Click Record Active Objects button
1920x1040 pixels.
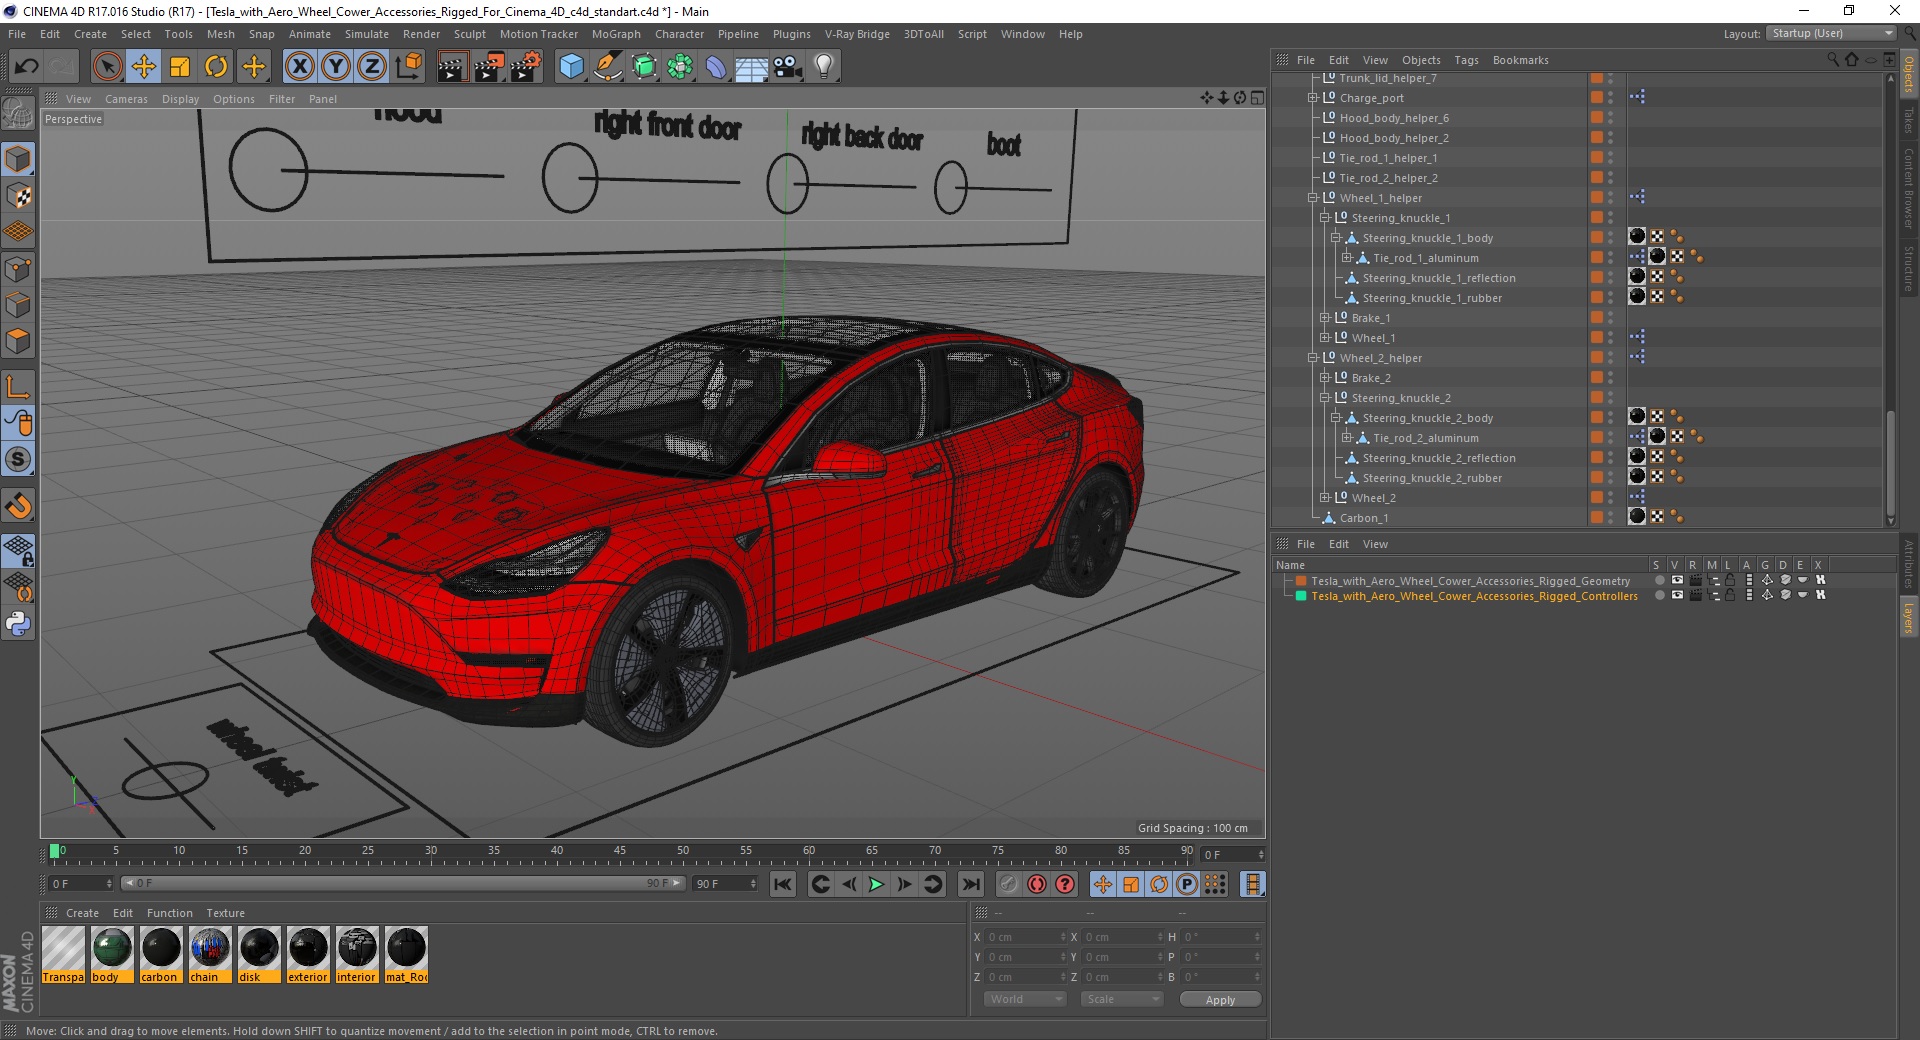(x=1009, y=884)
